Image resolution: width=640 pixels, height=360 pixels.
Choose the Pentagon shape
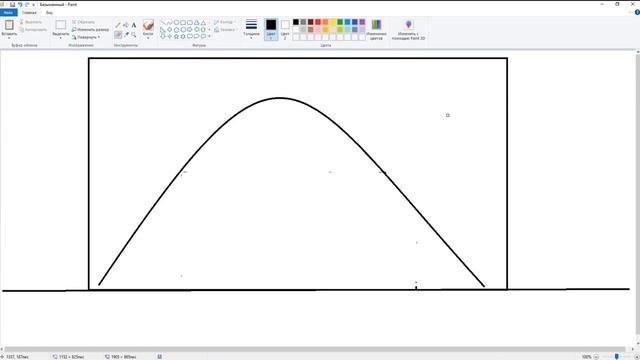176,30
